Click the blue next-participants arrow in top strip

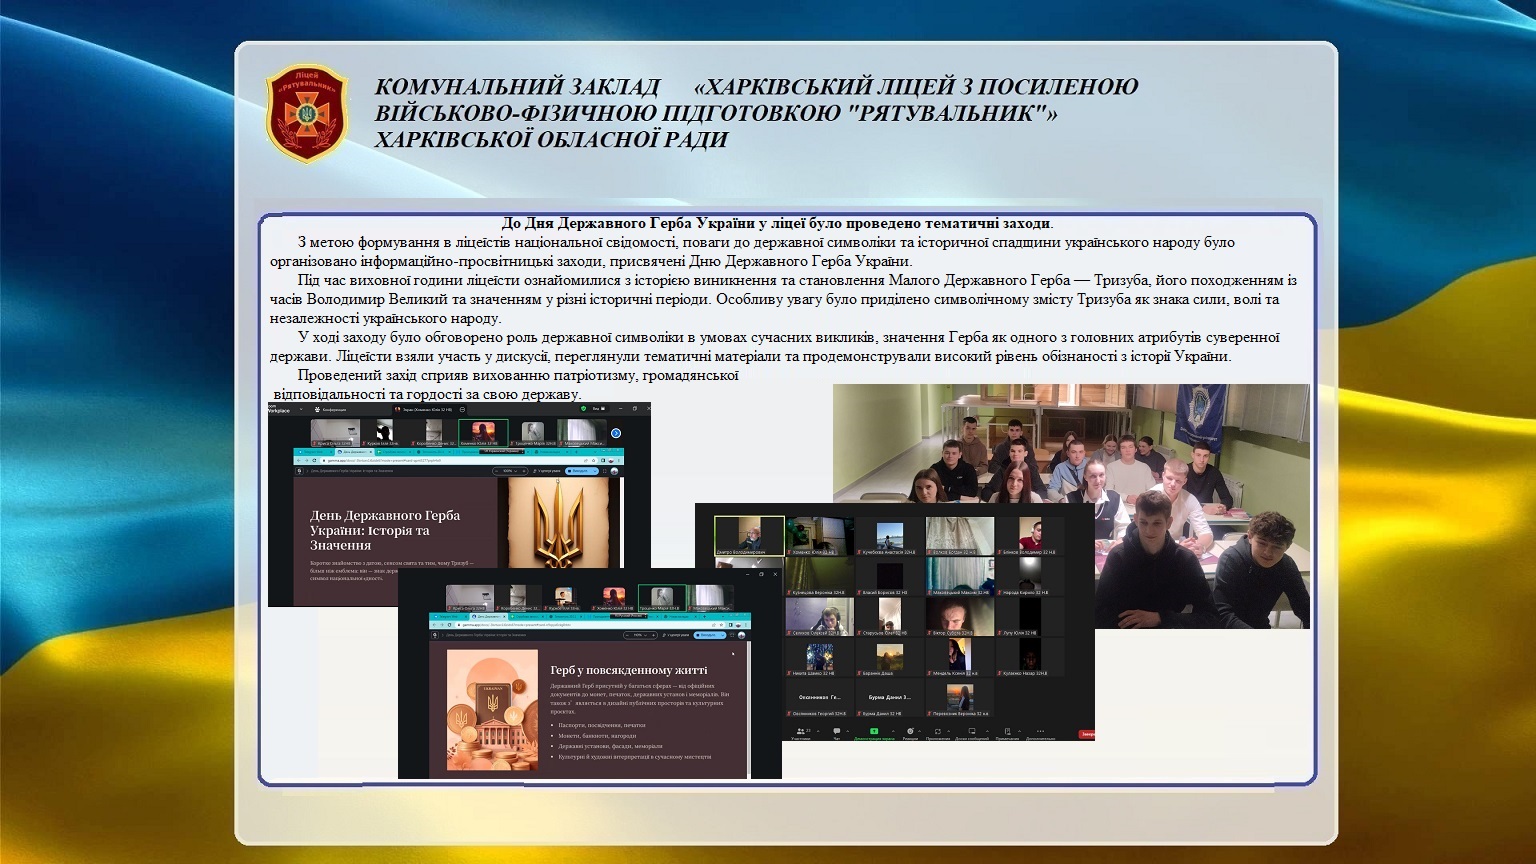pos(616,433)
